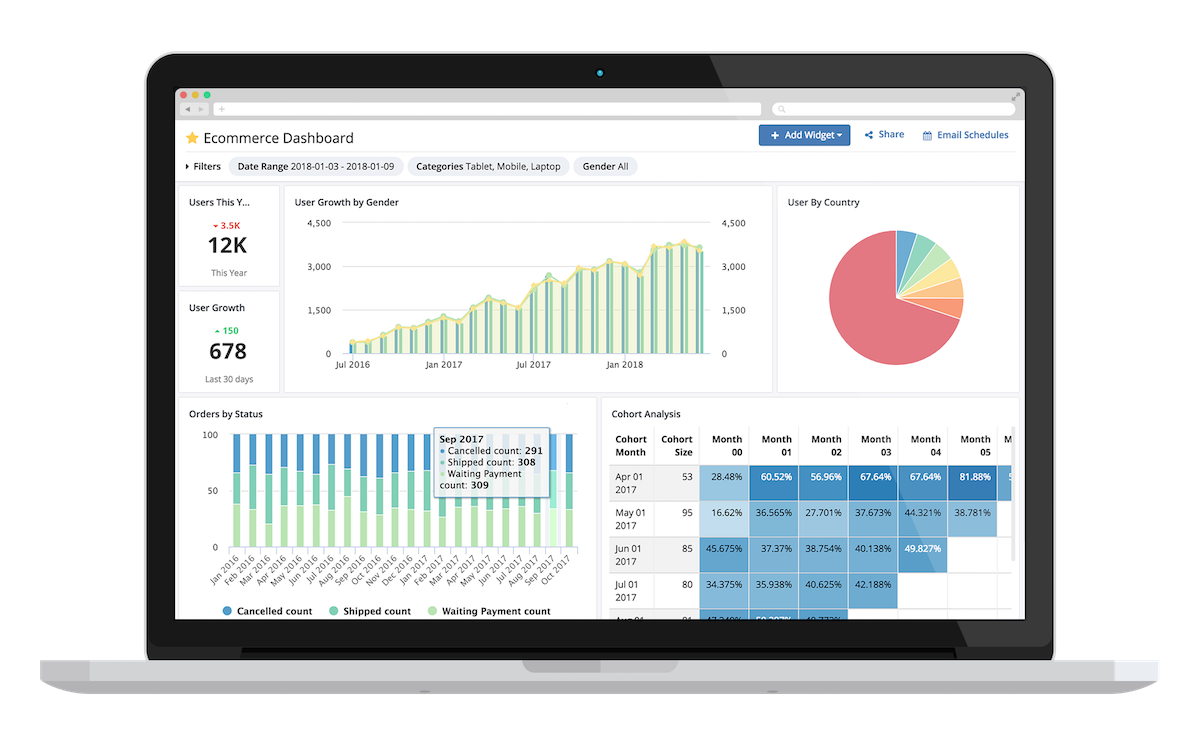Click the star icon beside Ecommerce Dashboard
This screenshot has width=1200, height=737.
(x=191, y=139)
